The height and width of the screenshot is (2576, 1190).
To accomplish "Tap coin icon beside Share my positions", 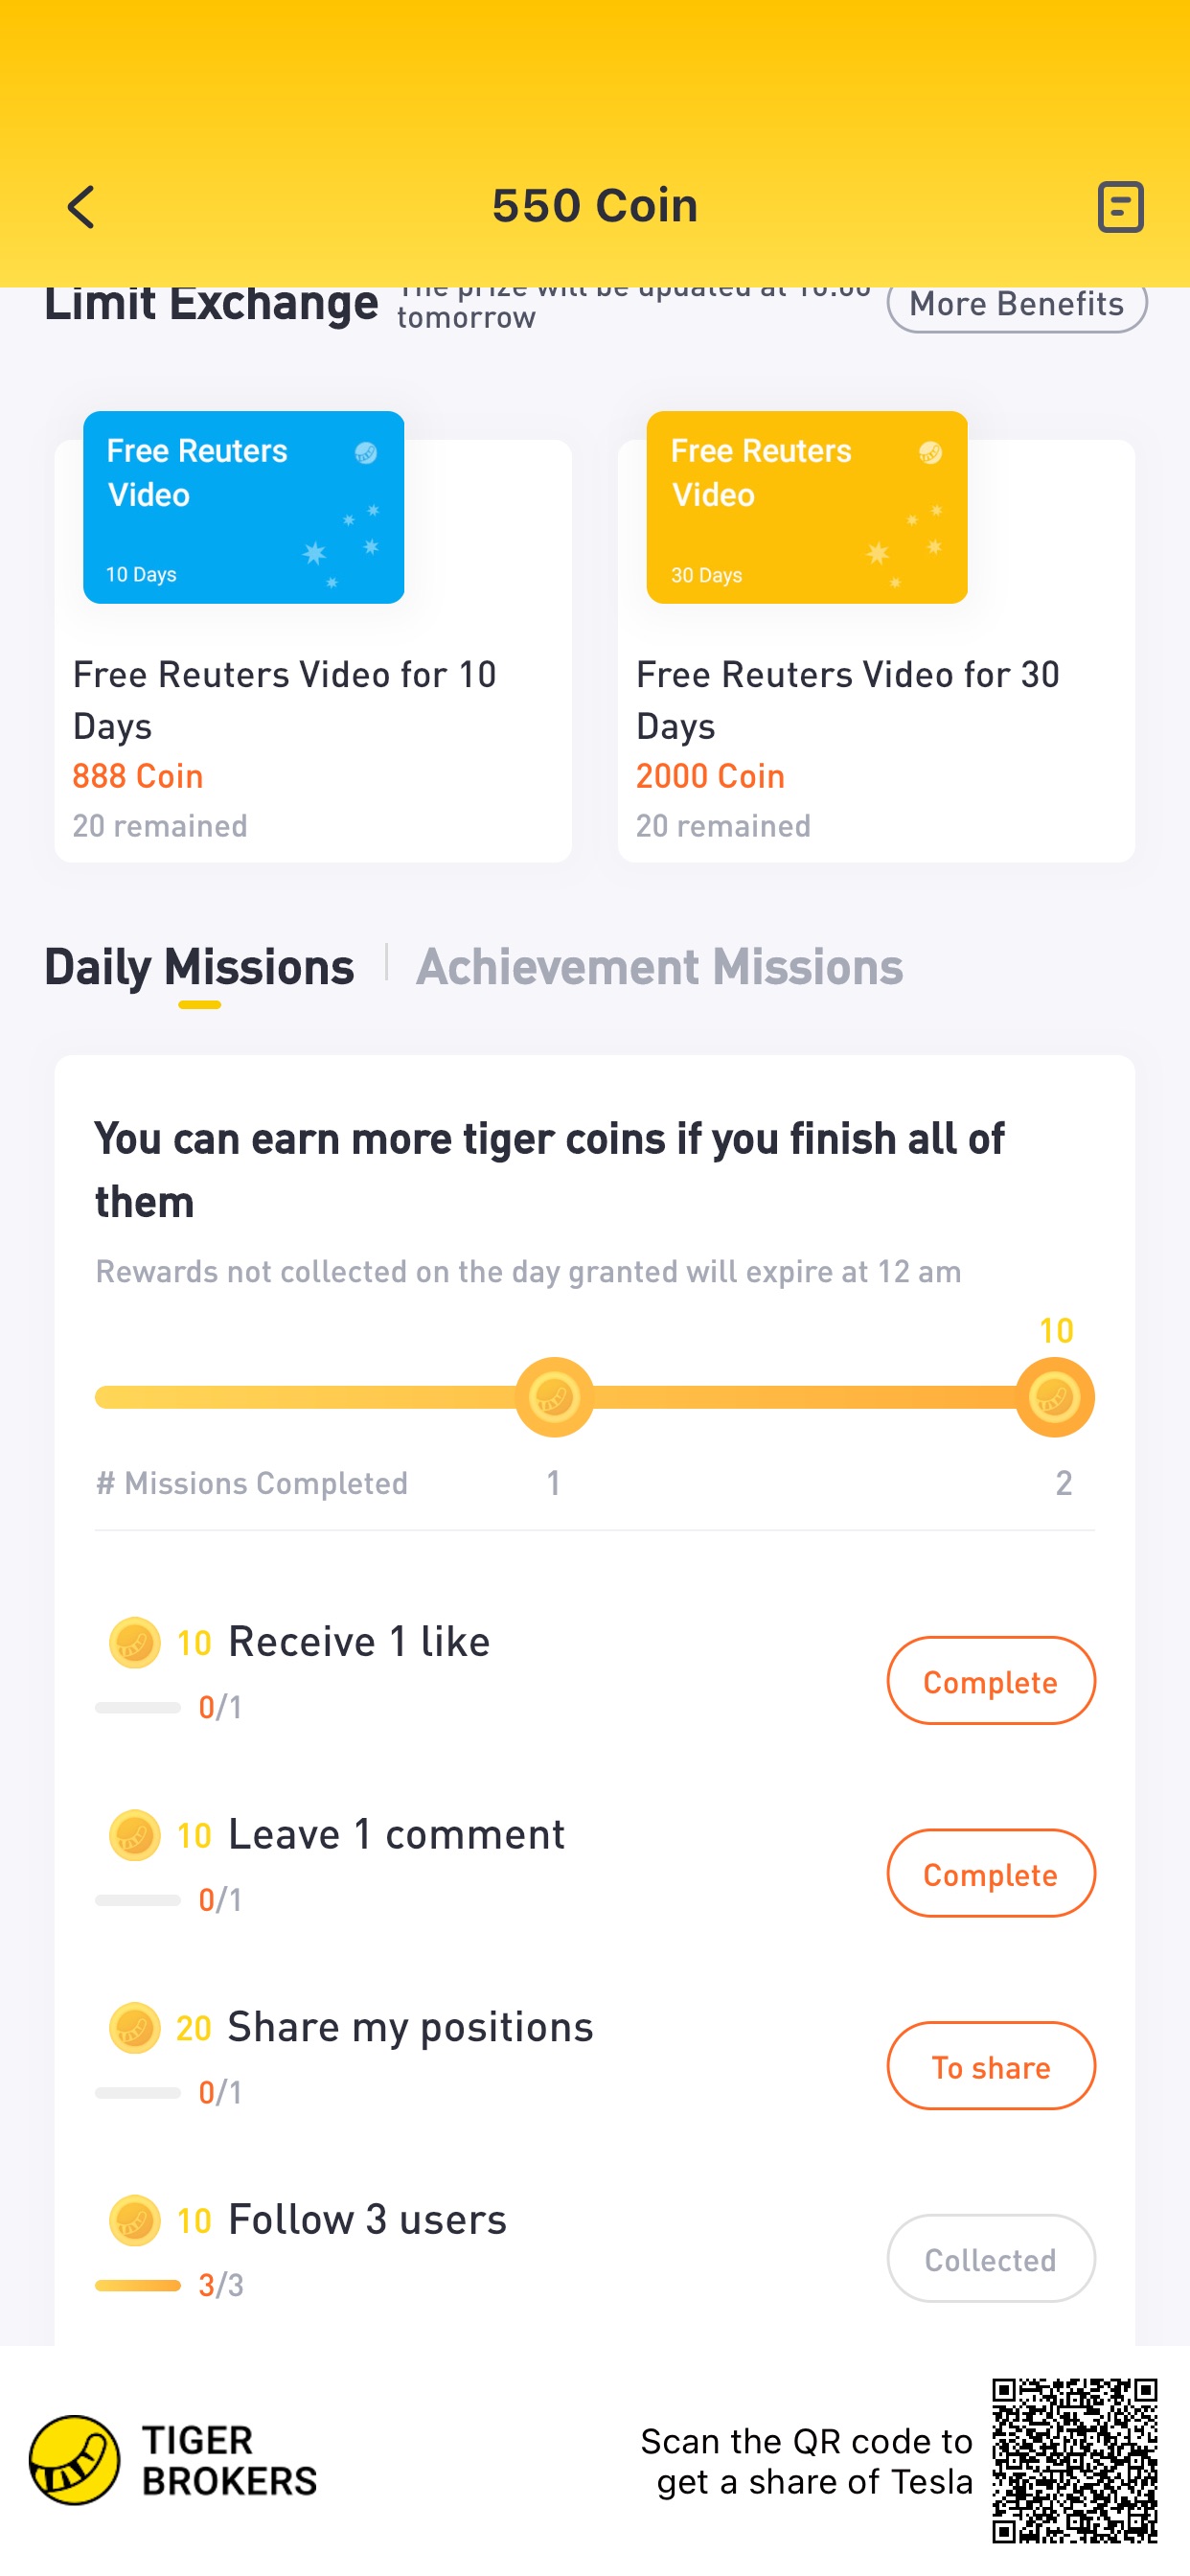I will point(135,2028).
